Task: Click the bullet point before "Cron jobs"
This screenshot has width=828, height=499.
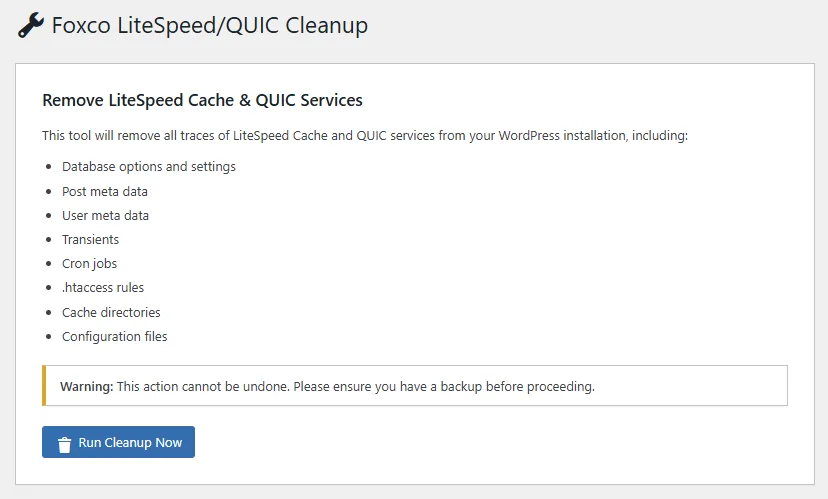Action: click(x=49, y=264)
